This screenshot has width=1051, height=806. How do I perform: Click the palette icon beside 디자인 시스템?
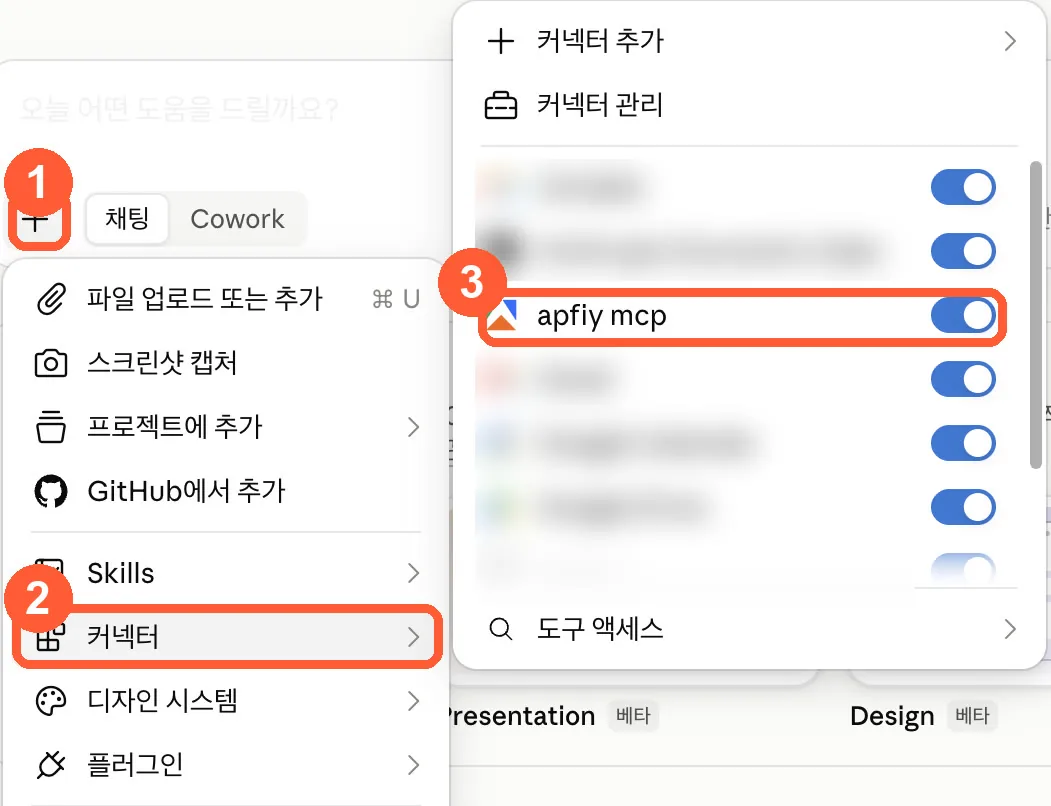(x=51, y=701)
